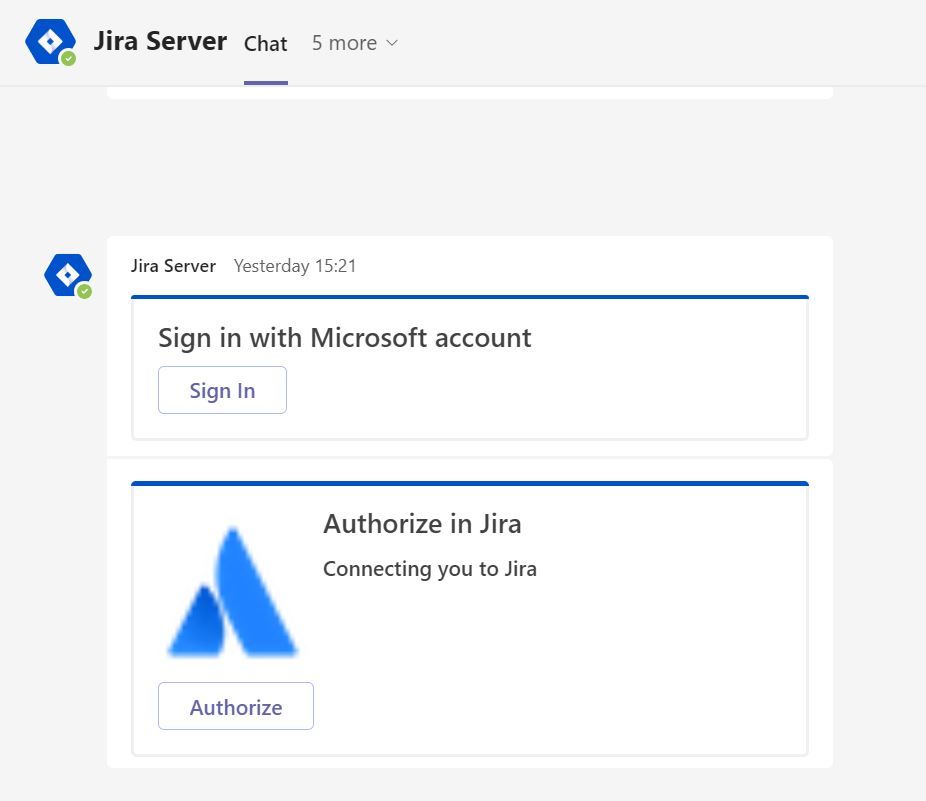Click blue top border of Sign in card

point(470,297)
